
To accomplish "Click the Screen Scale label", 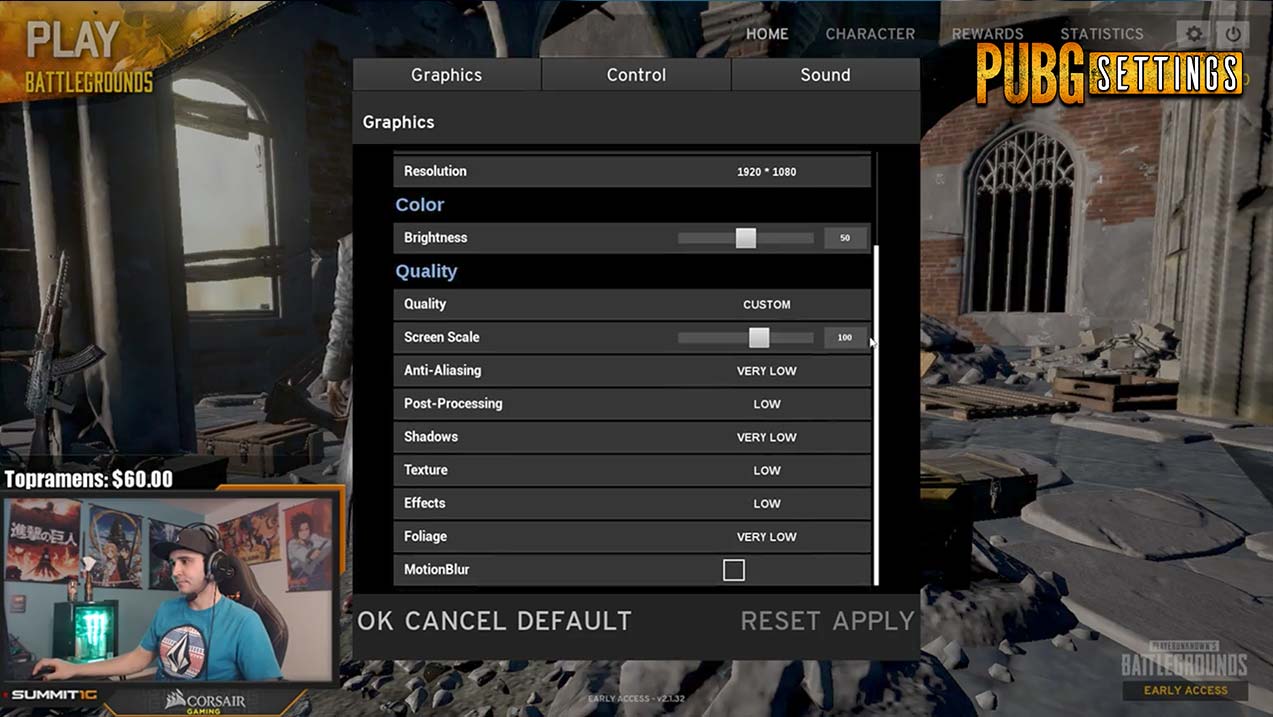I will tap(441, 337).
